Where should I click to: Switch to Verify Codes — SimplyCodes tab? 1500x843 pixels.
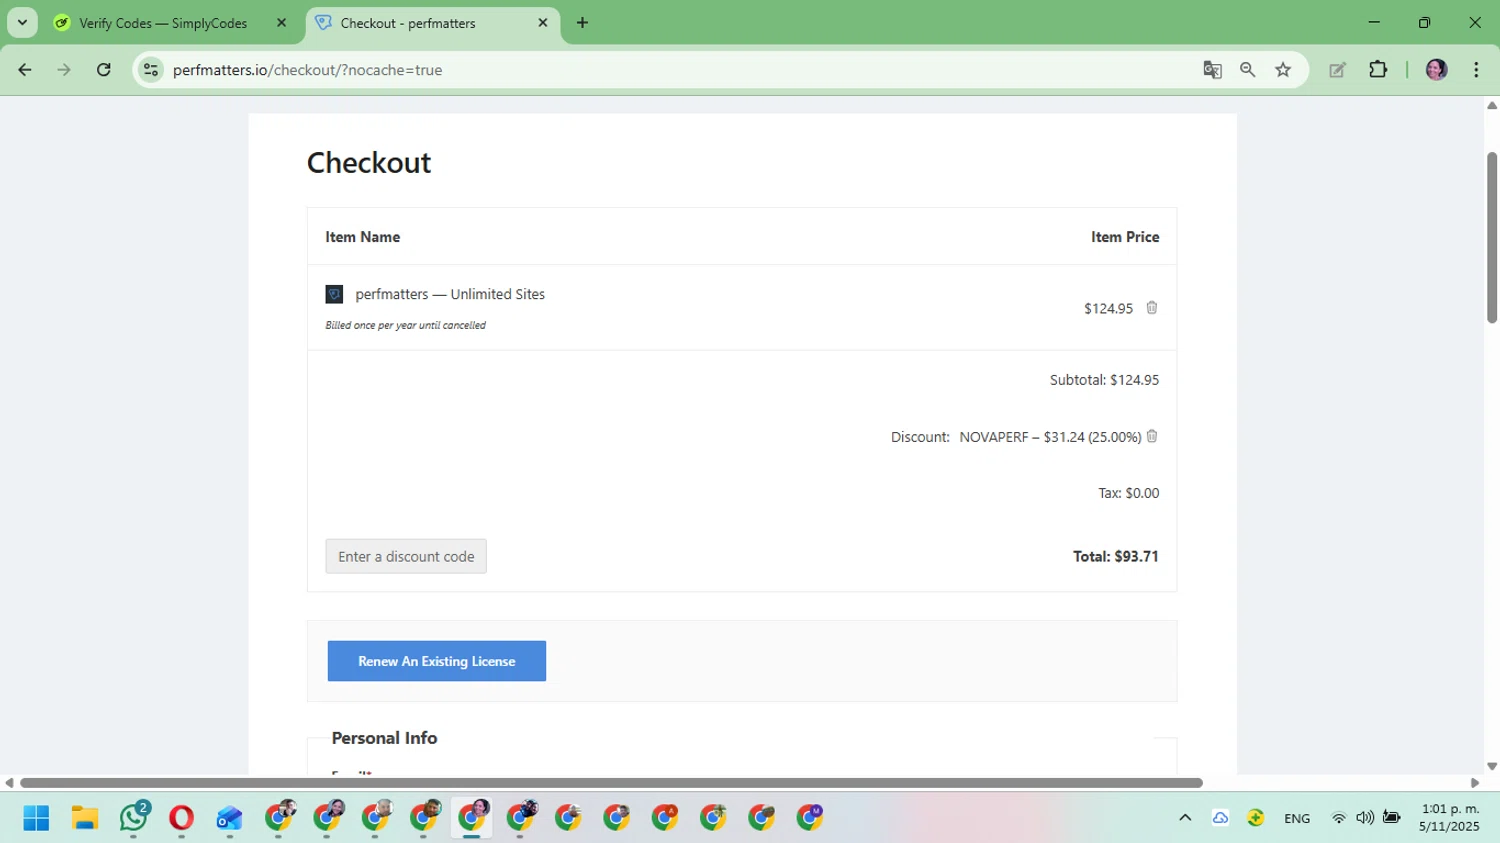coord(163,23)
